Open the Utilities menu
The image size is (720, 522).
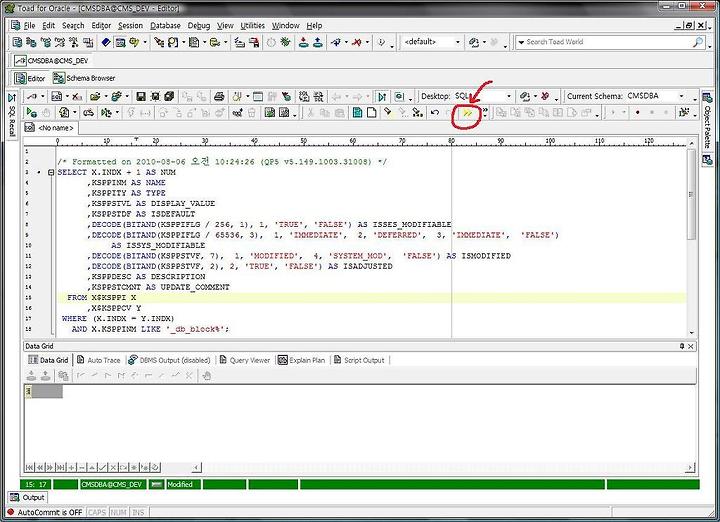(253, 26)
